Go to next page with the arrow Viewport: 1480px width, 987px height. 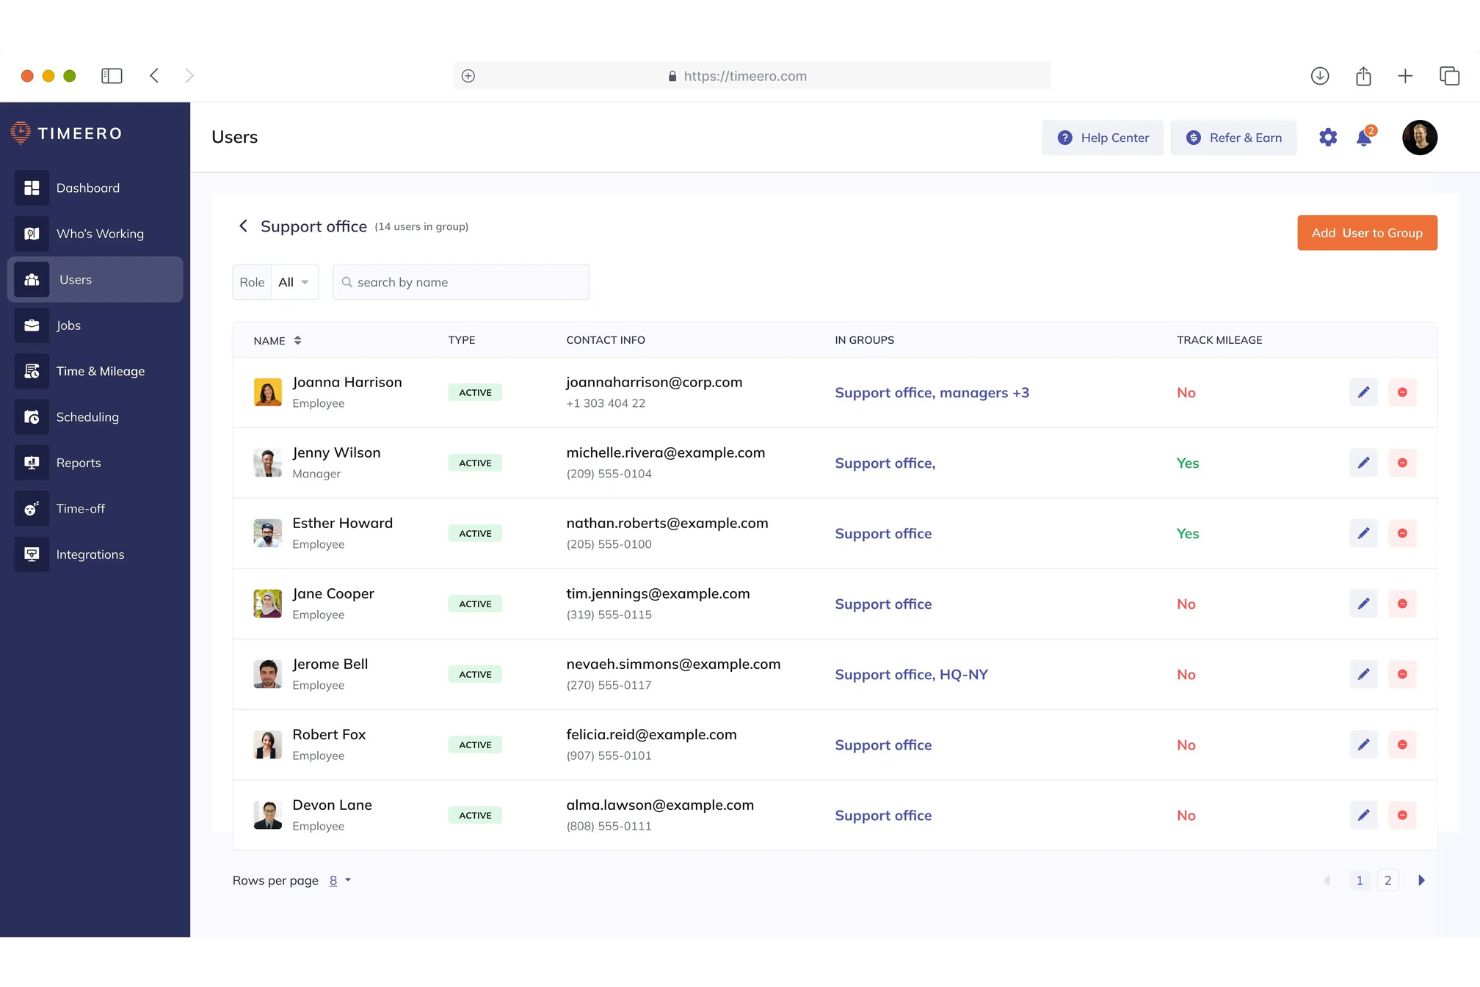tap(1421, 881)
